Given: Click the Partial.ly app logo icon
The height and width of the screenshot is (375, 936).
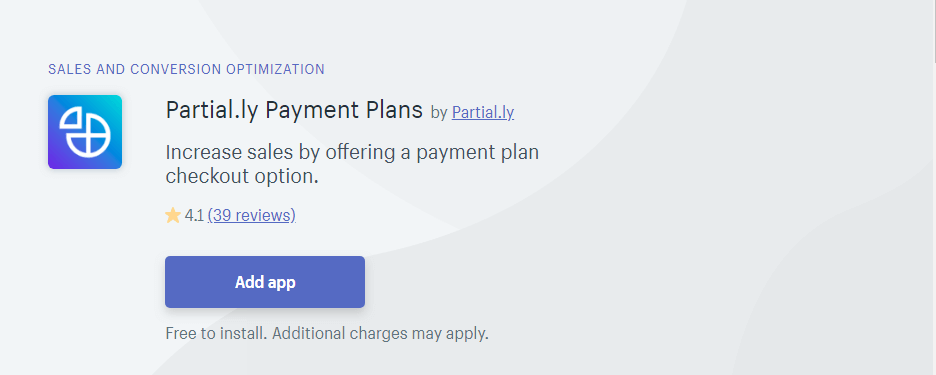Looking at the screenshot, I should (85, 132).
